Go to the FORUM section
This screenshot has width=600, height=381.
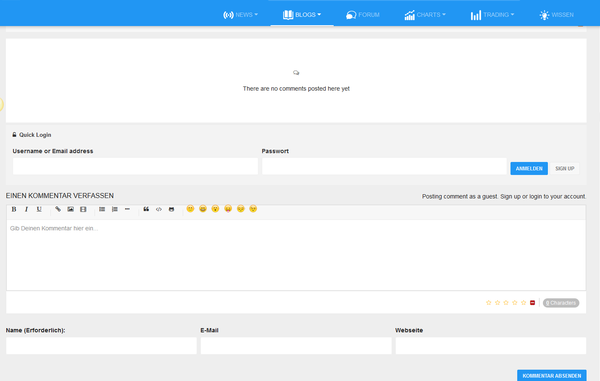coord(362,15)
